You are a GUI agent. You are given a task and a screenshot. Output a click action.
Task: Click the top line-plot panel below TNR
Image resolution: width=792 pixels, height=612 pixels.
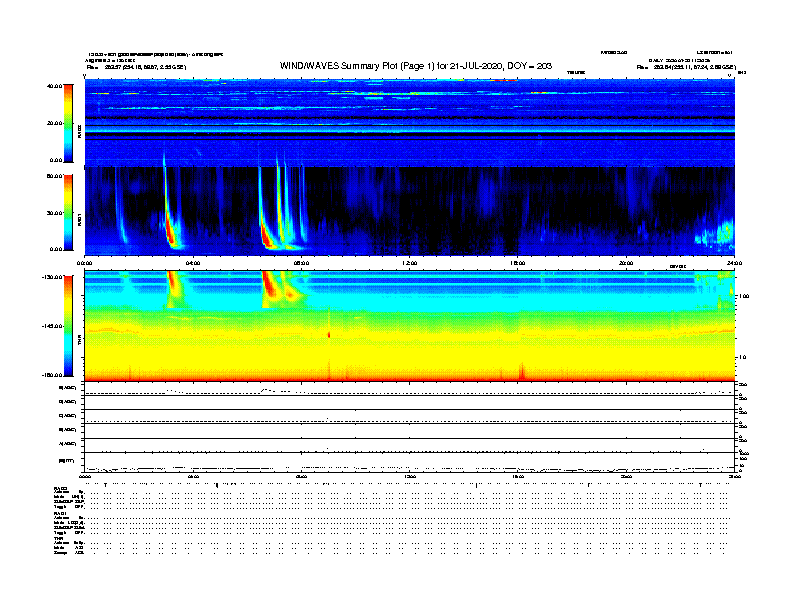click(x=409, y=389)
